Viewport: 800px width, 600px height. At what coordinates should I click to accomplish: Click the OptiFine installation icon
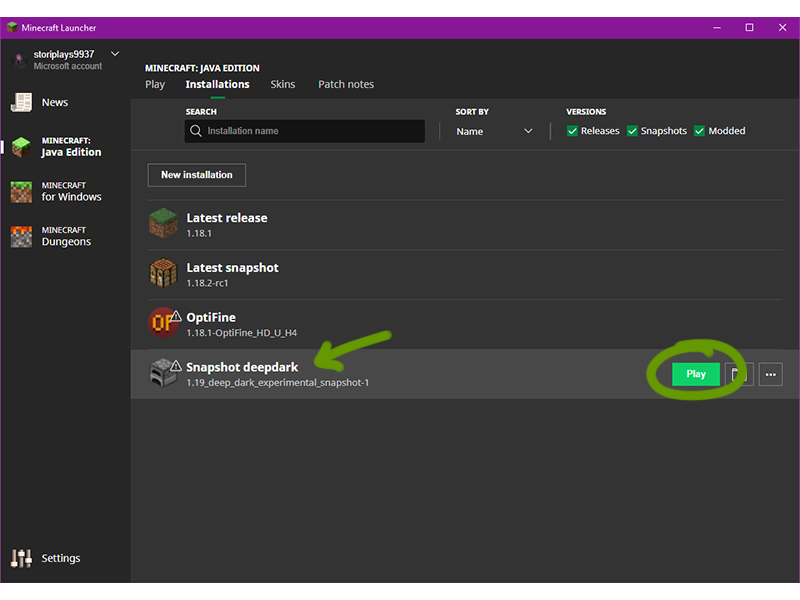click(163, 322)
